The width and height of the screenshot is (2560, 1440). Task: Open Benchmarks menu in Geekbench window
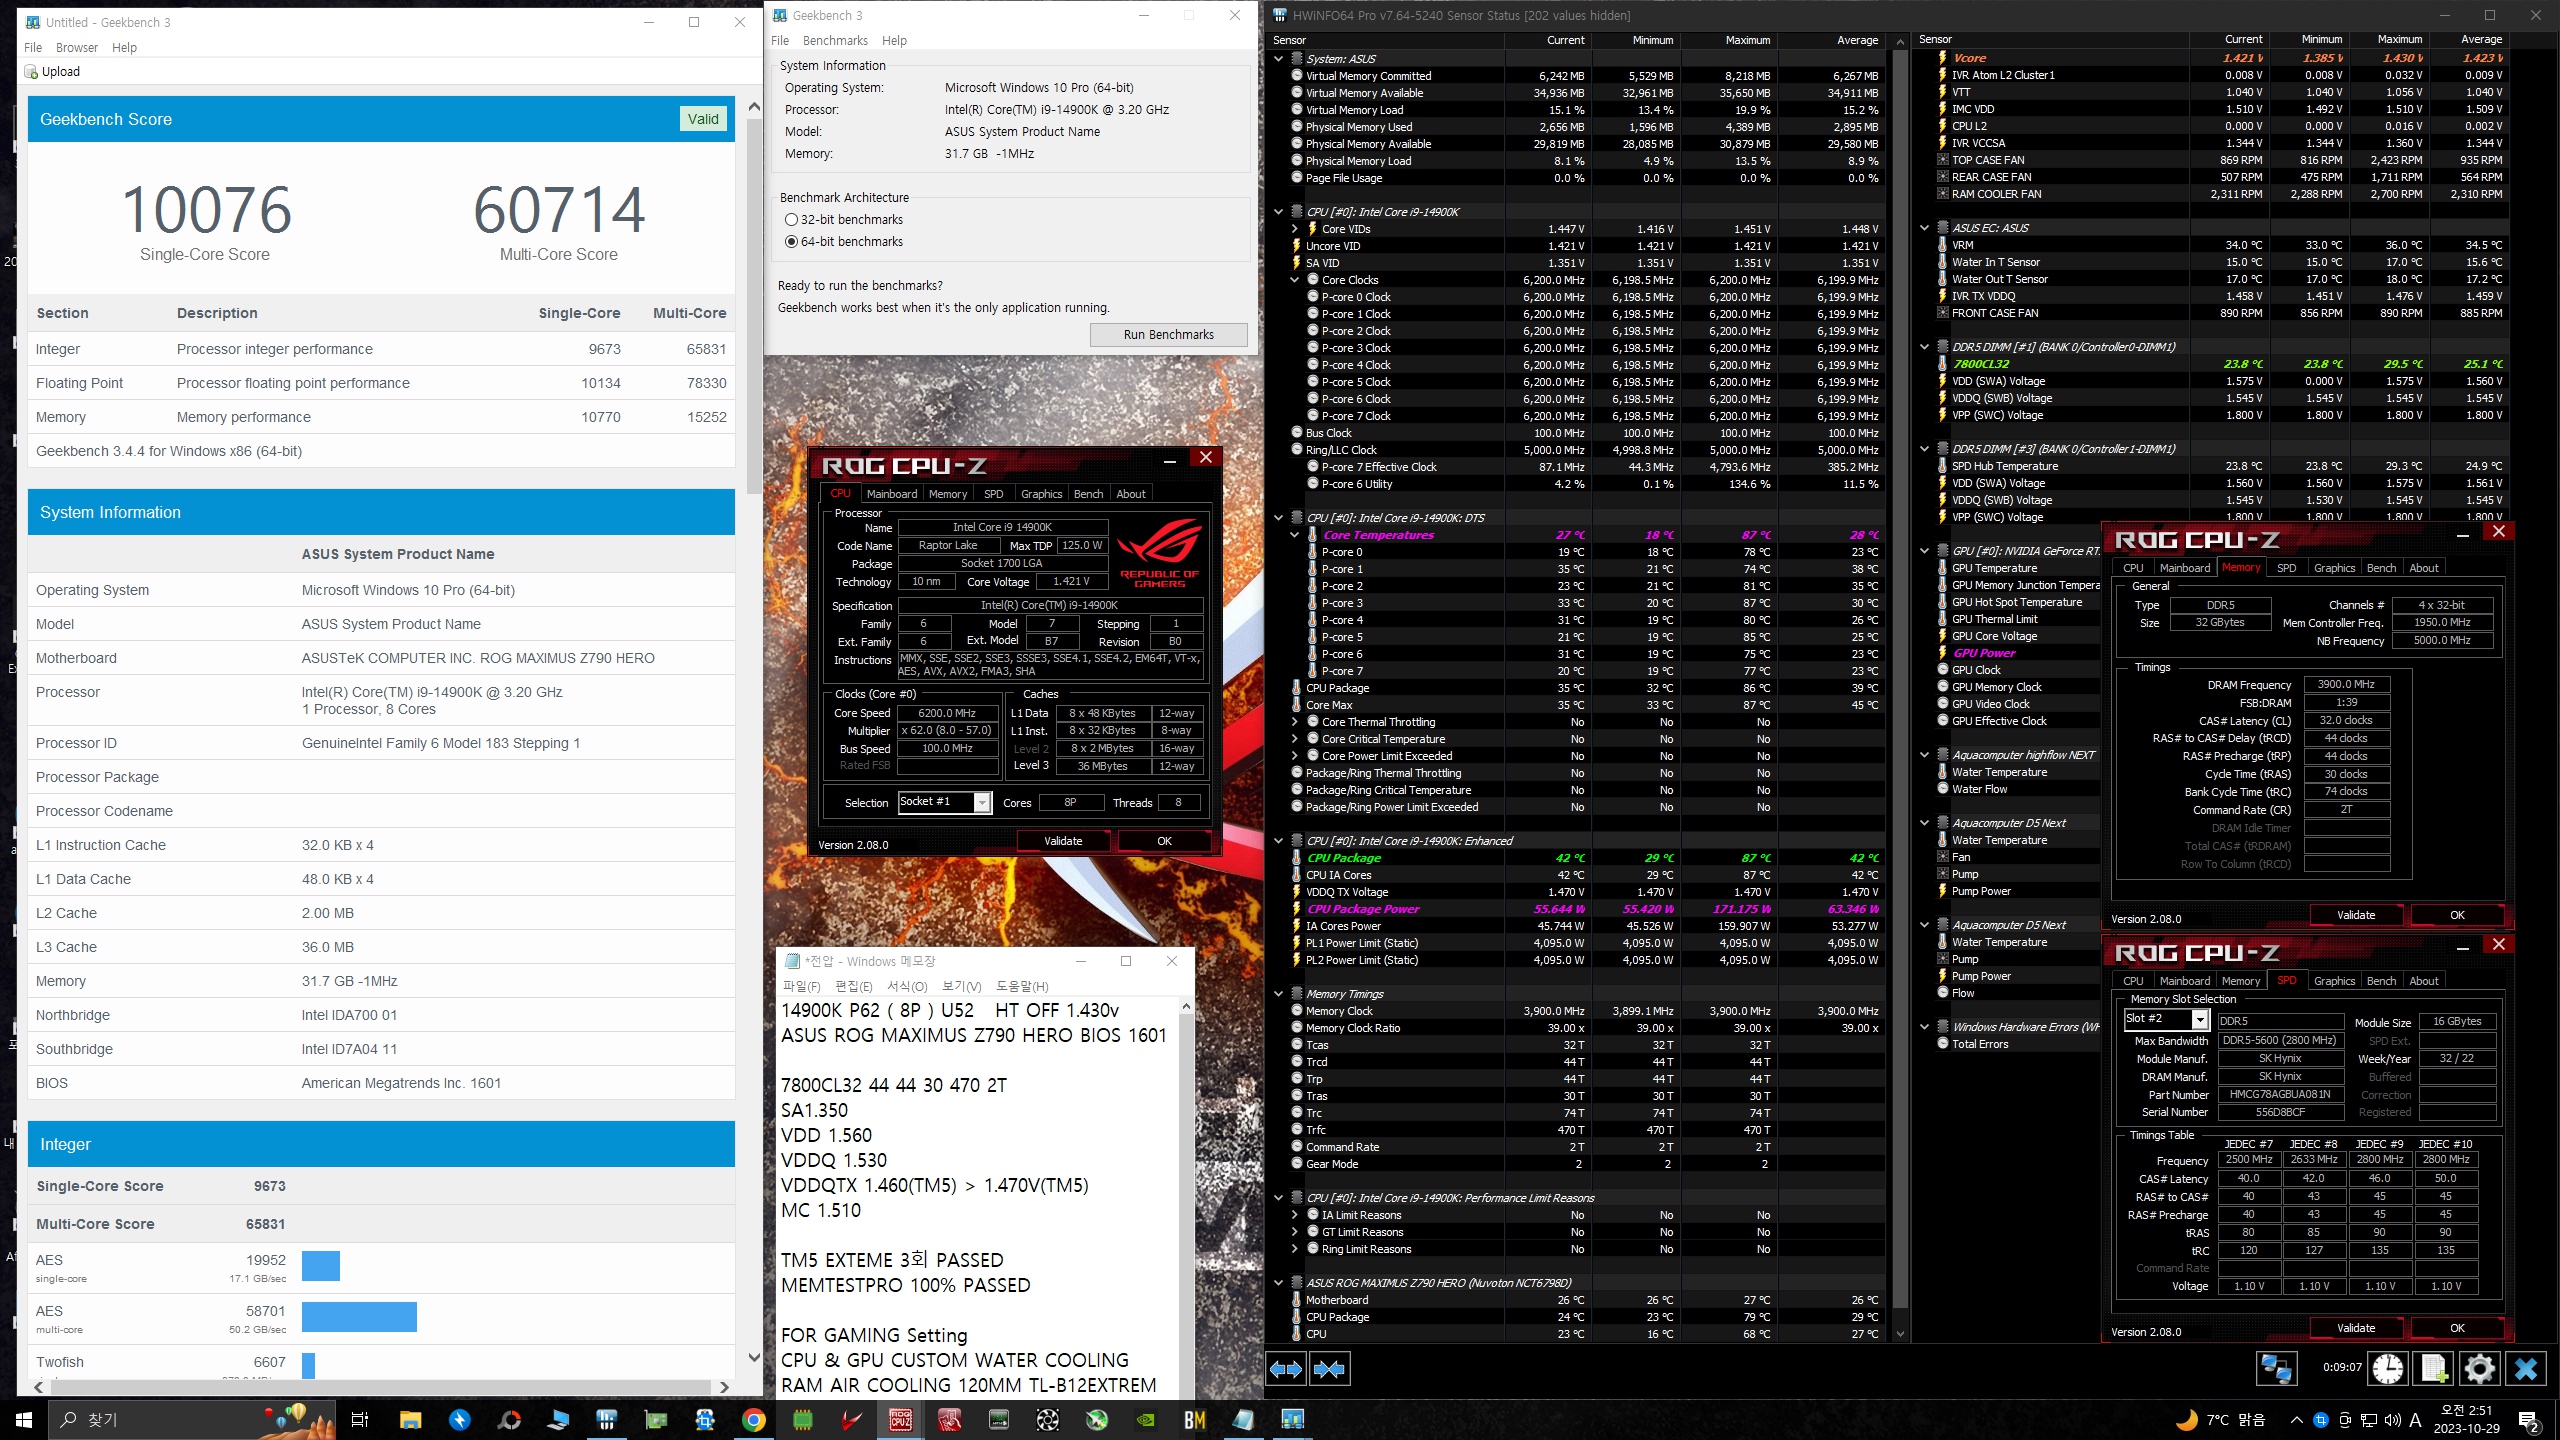click(x=835, y=41)
